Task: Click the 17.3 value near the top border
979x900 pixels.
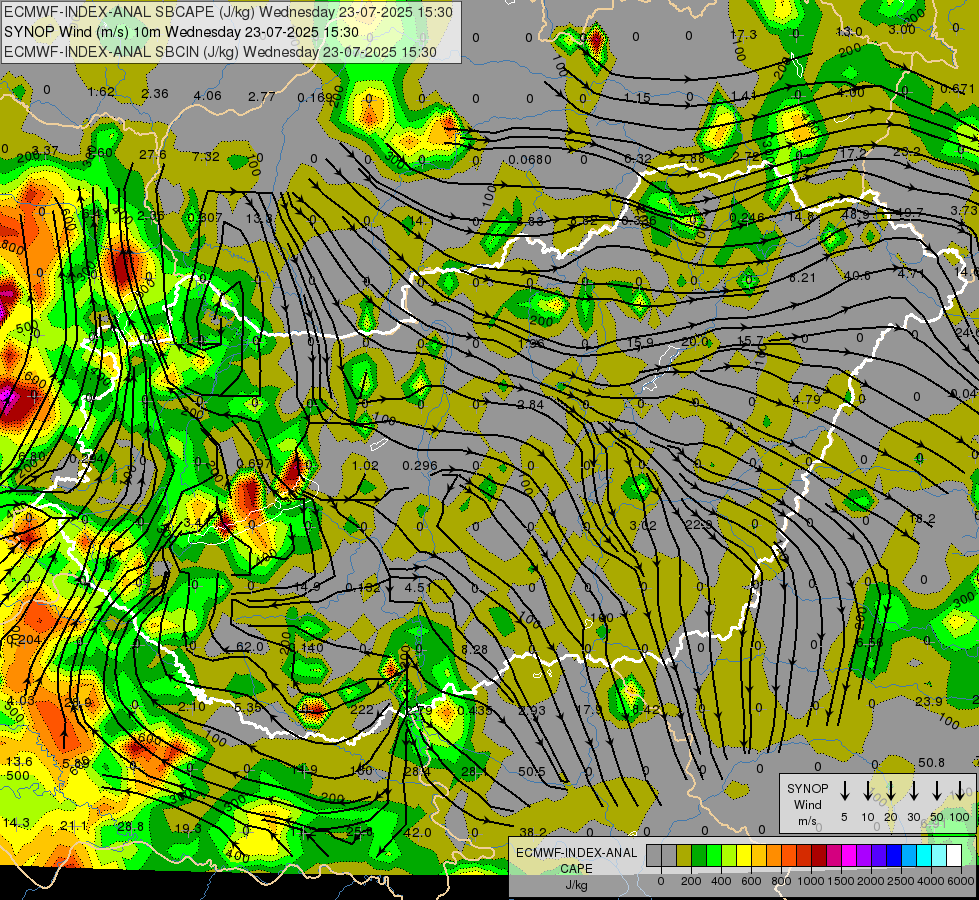Action: coord(744,34)
